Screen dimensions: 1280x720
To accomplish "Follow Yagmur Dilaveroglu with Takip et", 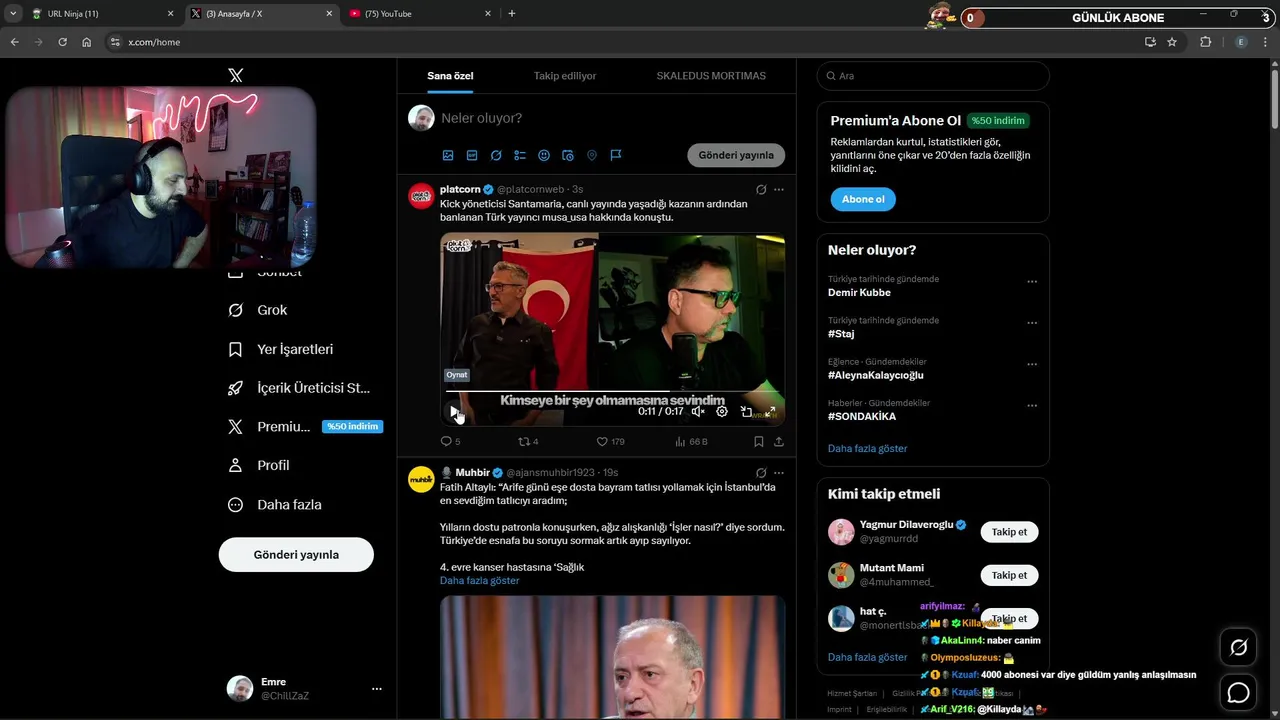I will click(x=1009, y=532).
